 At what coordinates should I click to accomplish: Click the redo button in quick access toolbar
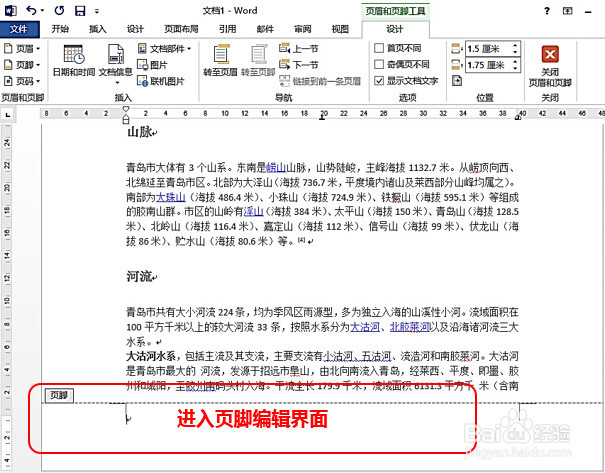click(59, 10)
